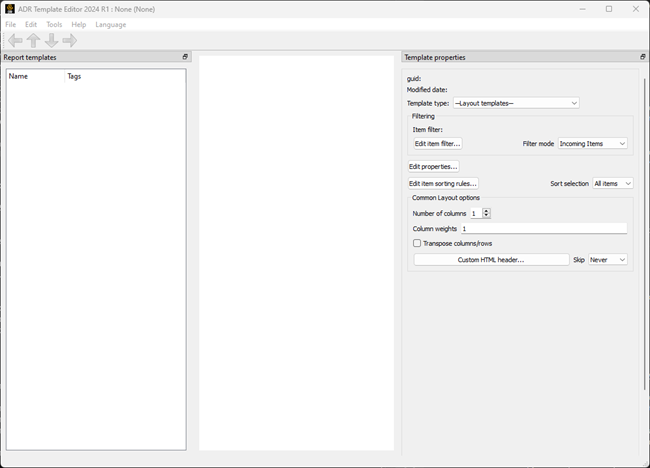
Task: Click the right arrow toolbar icon
Action: coord(69,41)
